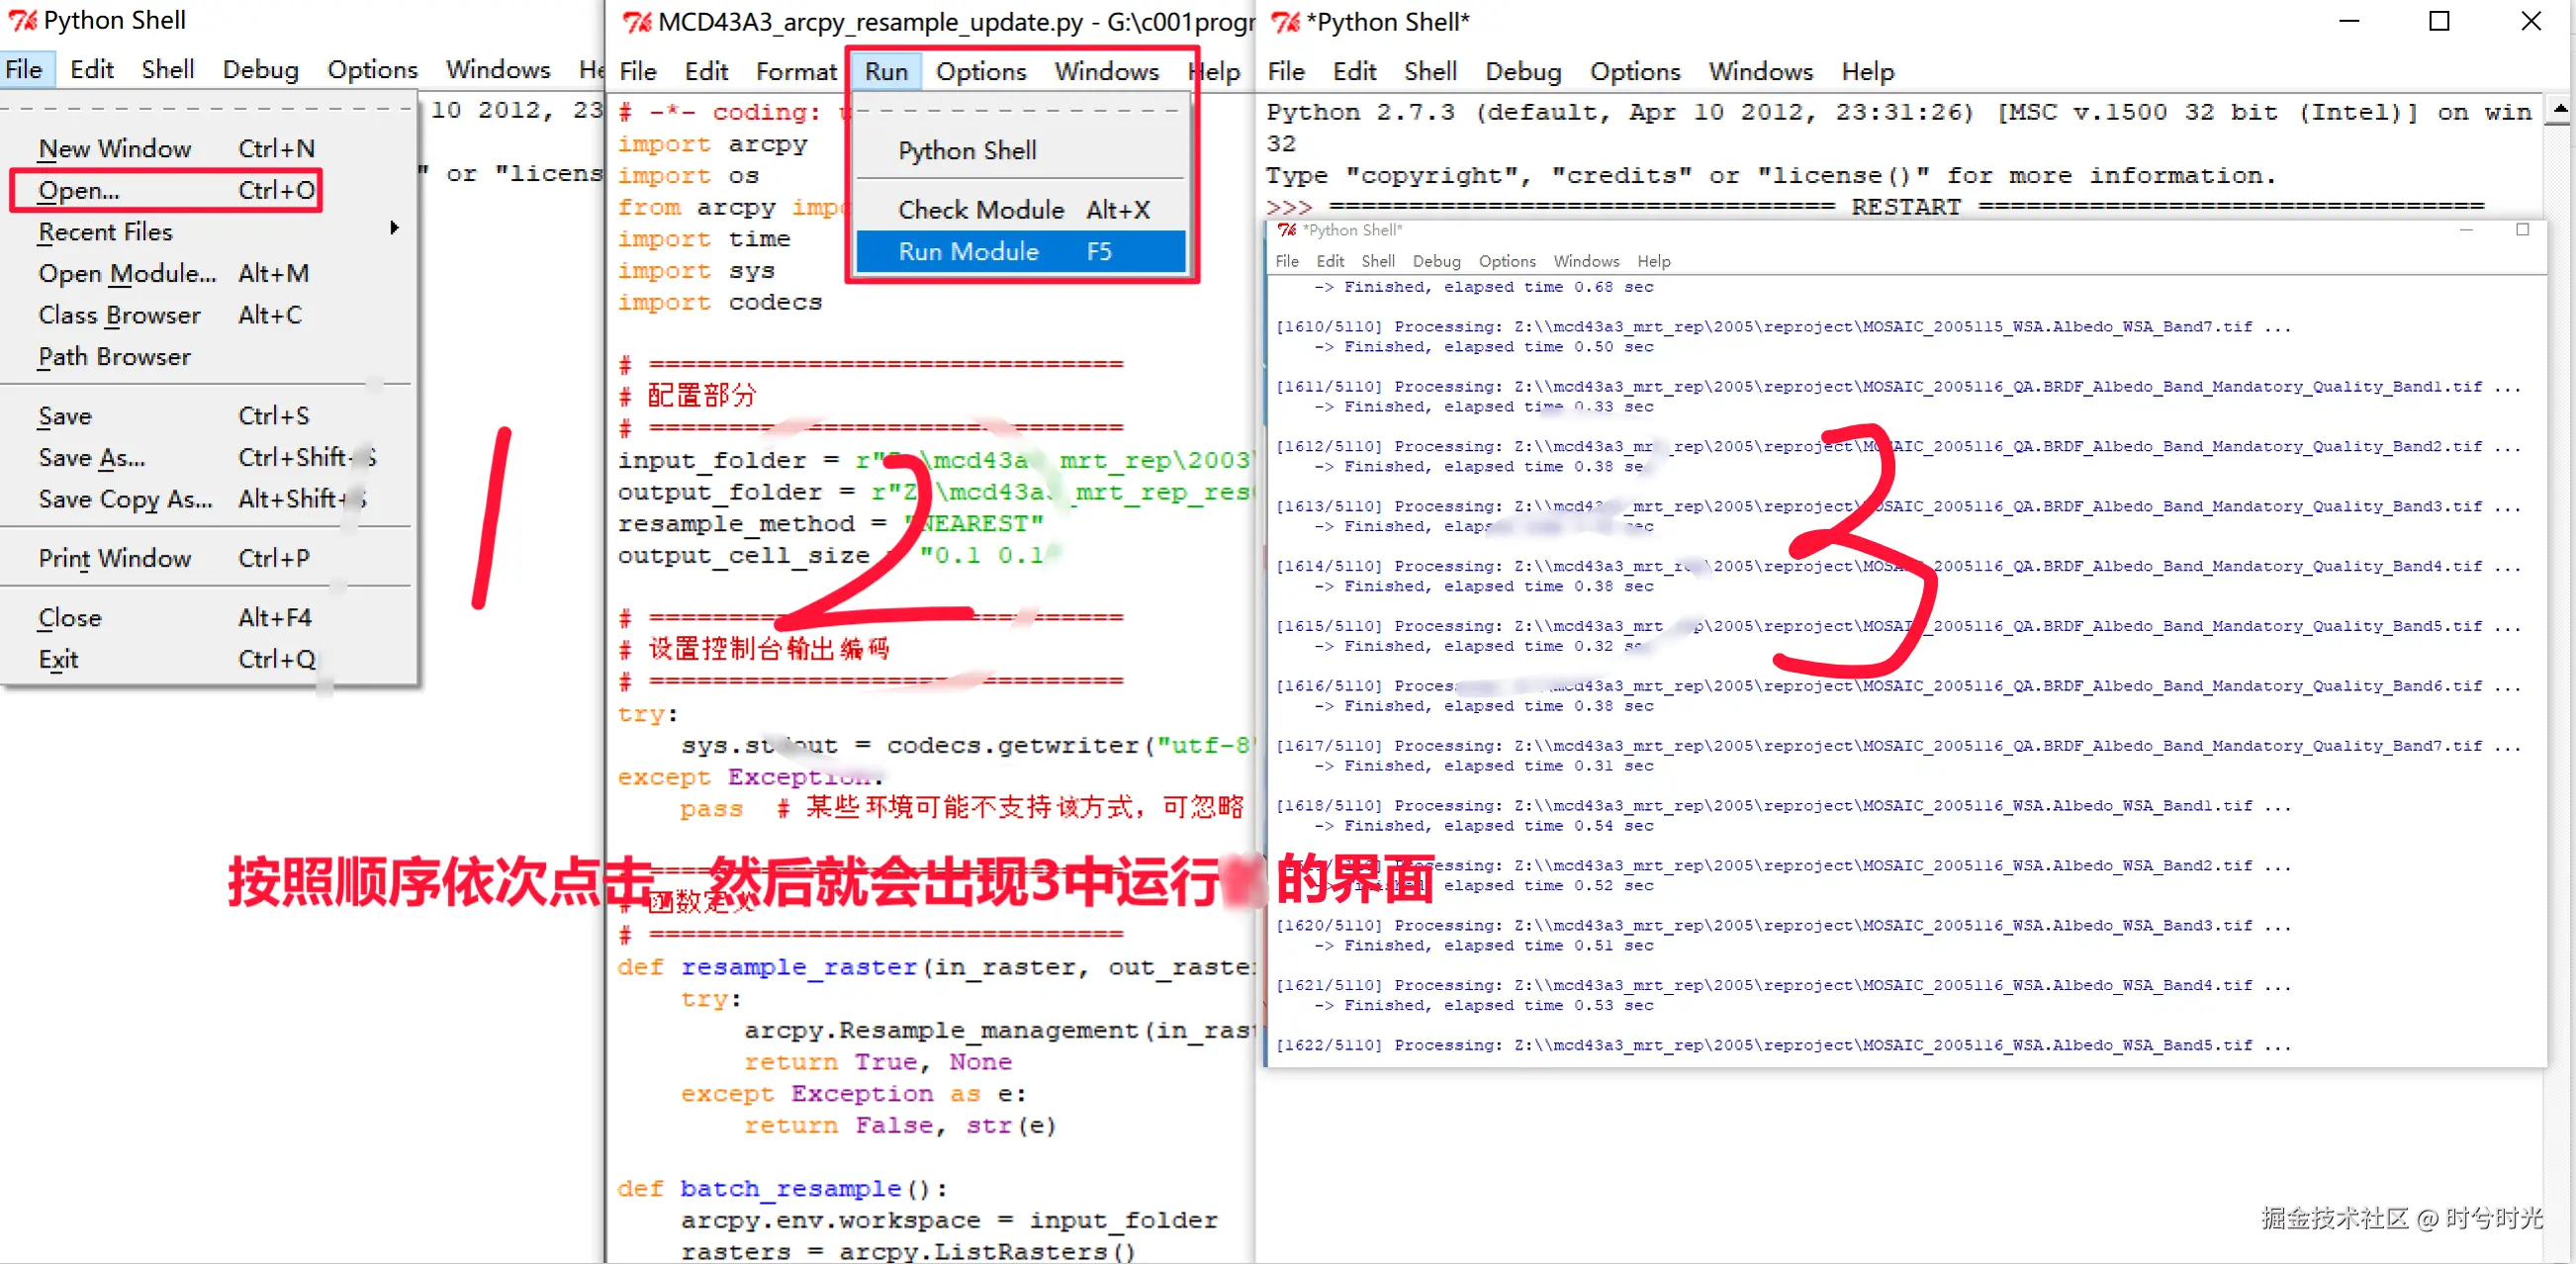Image resolution: width=2576 pixels, height=1264 pixels.
Task: Open Python Shell from the Run menu
Action: tap(966, 151)
